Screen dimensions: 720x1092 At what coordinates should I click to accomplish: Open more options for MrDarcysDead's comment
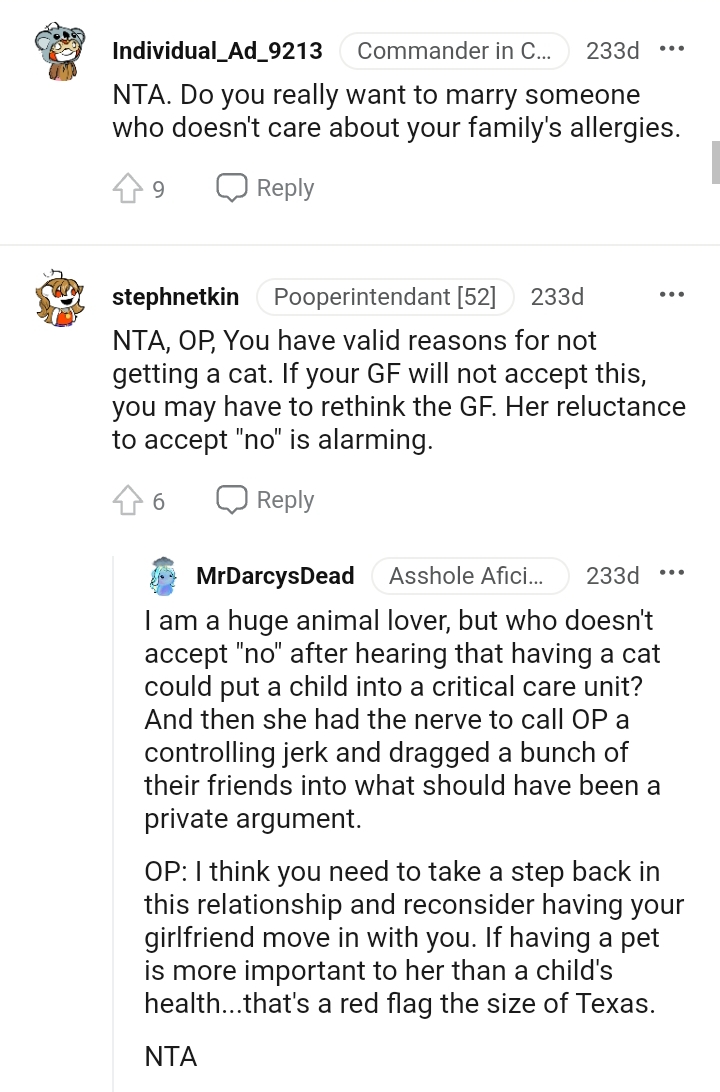(x=673, y=573)
